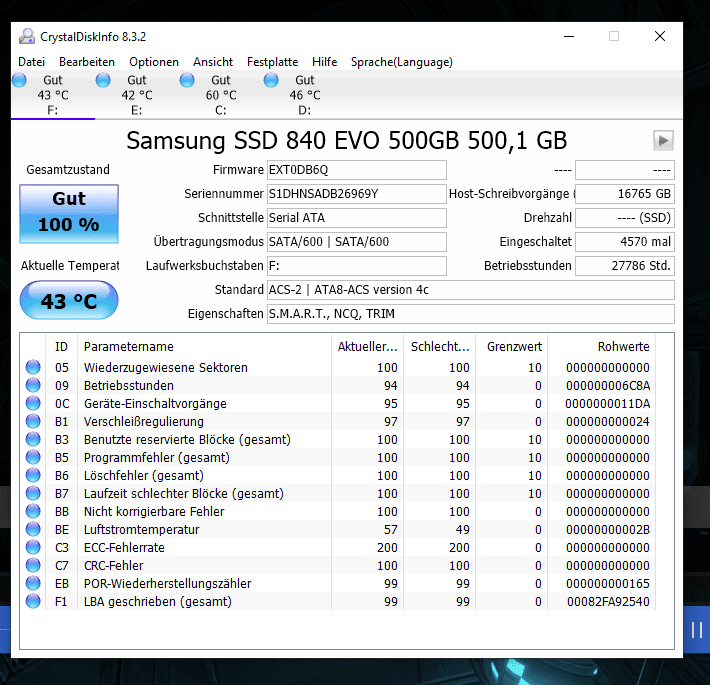Go to next disk with arrow button

(663, 140)
